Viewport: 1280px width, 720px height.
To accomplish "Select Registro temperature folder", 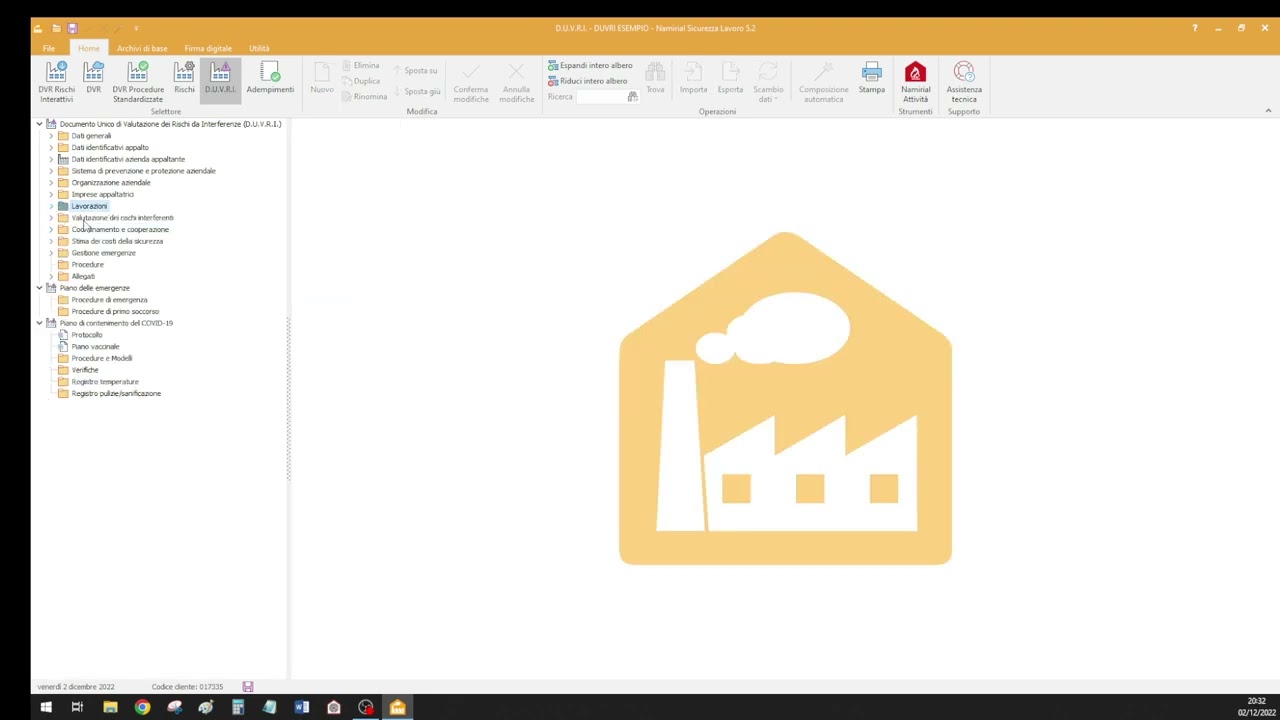I will (105, 382).
